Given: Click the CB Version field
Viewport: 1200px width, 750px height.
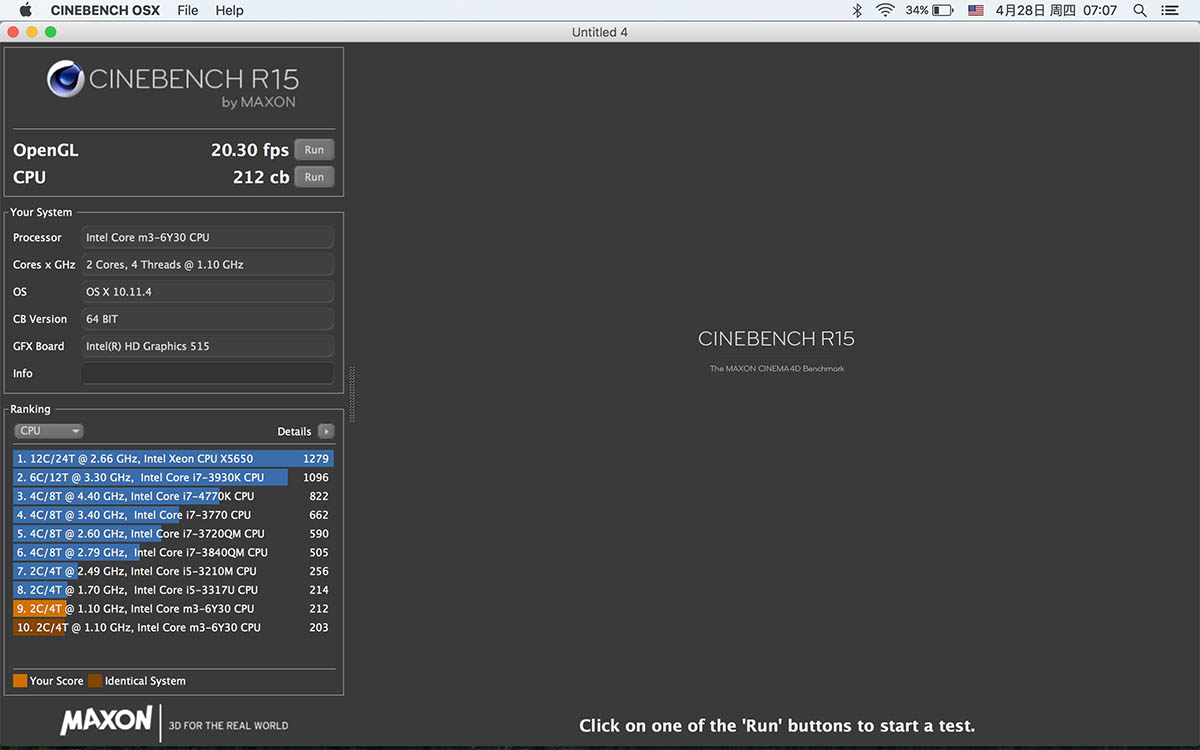Looking at the screenshot, I should pyautogui.click(x=208, y=319).
